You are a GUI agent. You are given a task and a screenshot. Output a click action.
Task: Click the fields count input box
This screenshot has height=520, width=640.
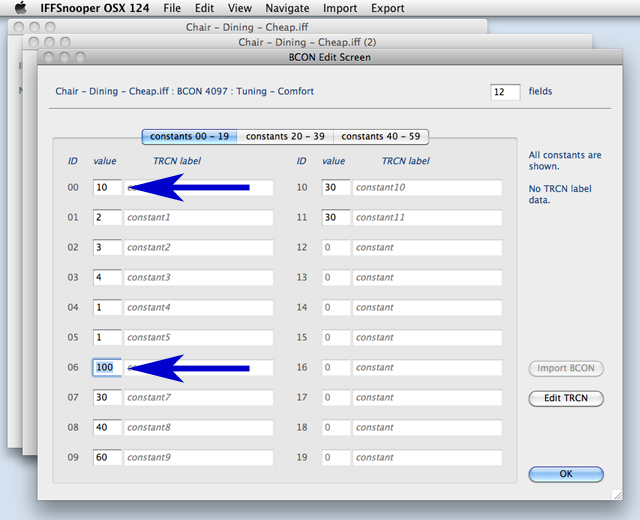point(505,91)
